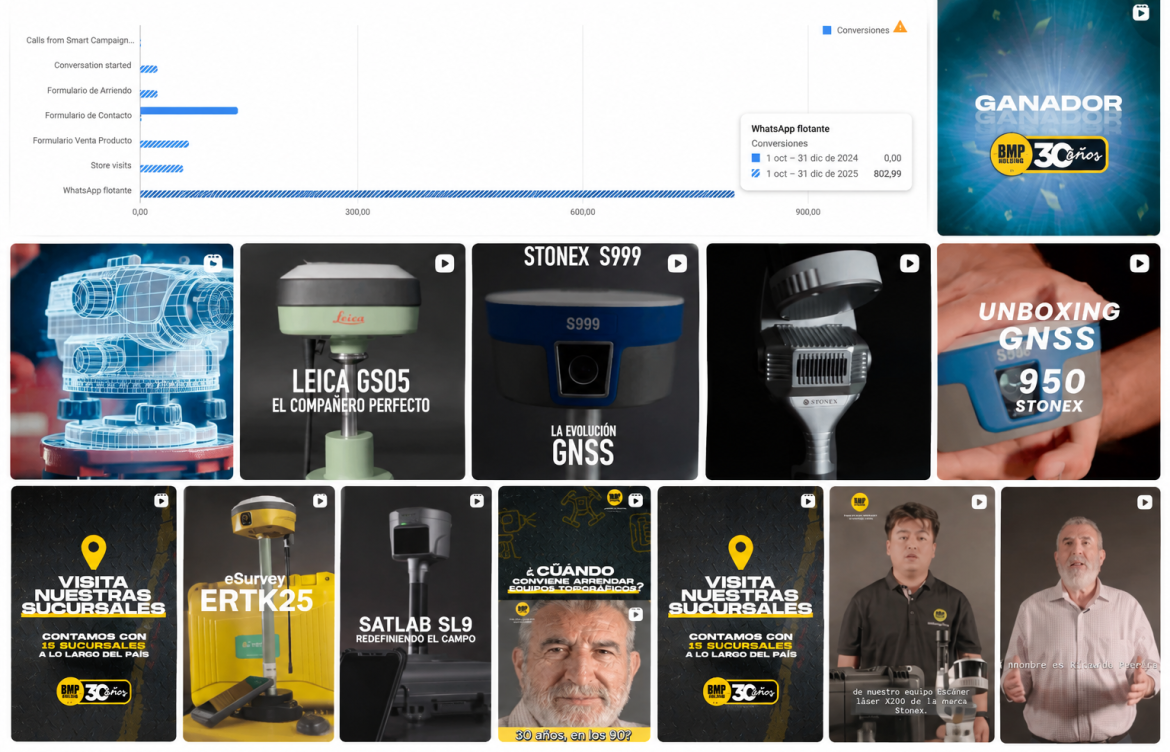Click the 2024 period swatch in tooltip

(756, 158)
